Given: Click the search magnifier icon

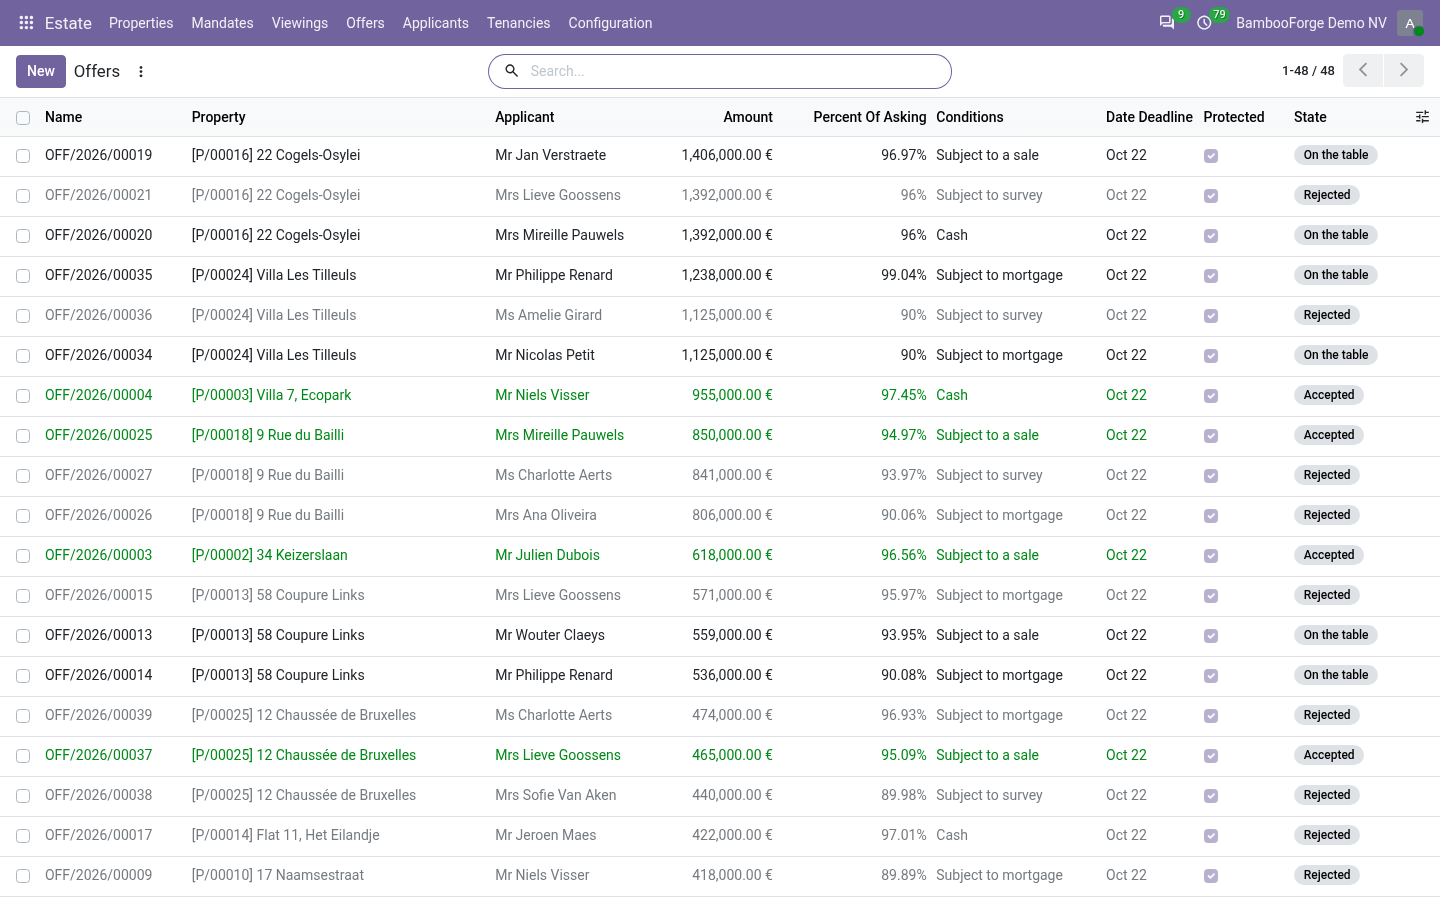Looking at the screenshot, I should [511, 71].
